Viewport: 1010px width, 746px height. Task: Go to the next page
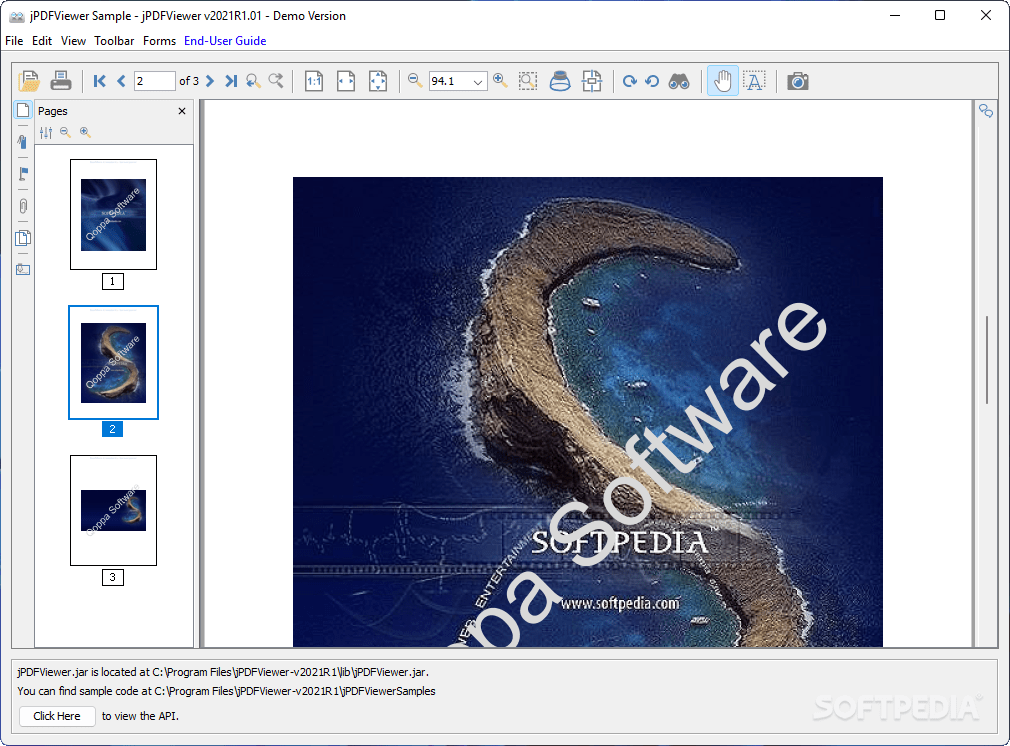click(x=210, y=81)
